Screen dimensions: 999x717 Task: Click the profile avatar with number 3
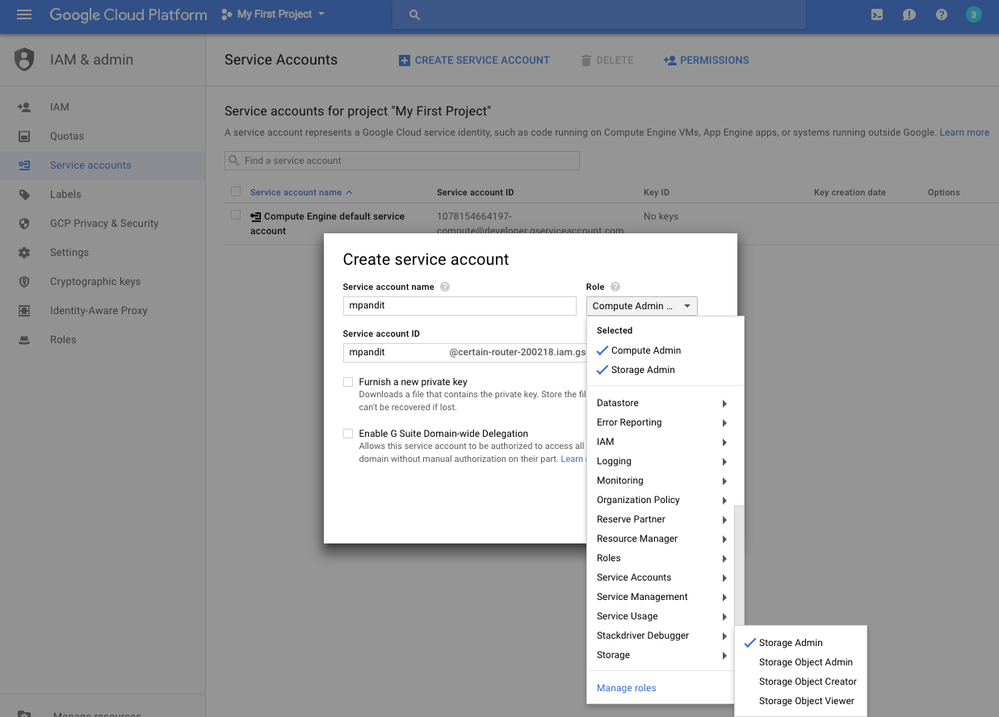coord(972,14)
